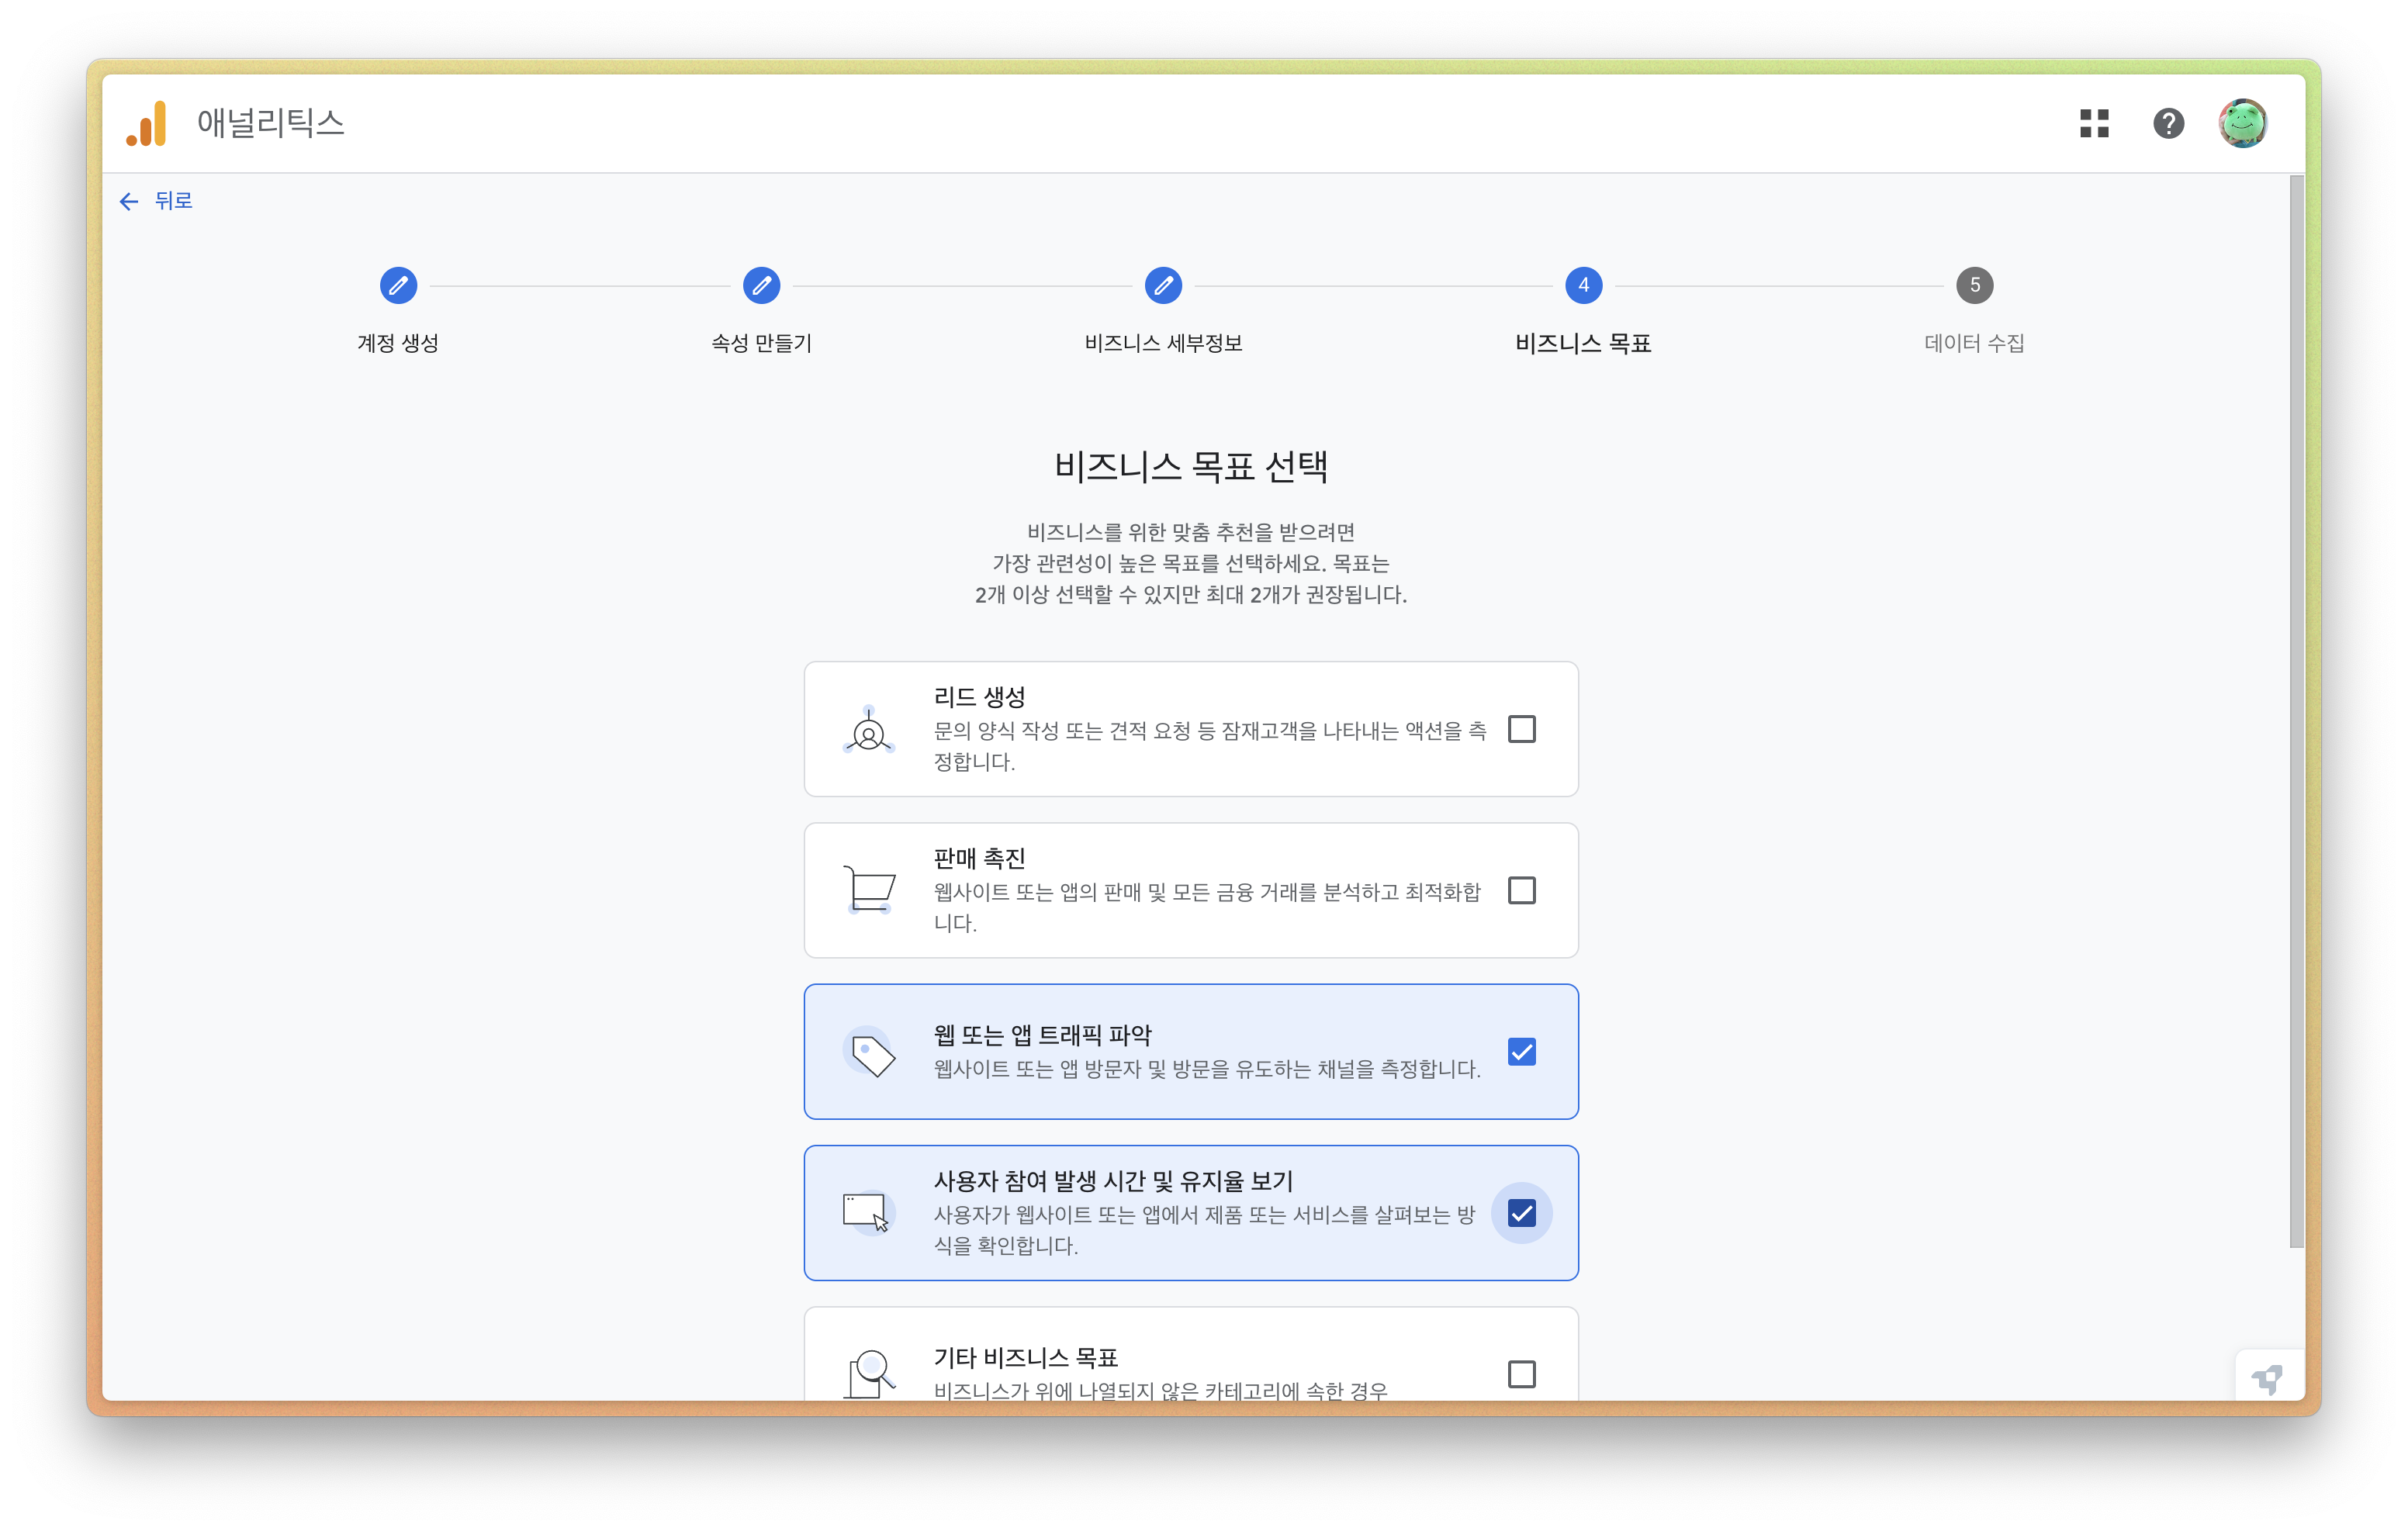2408x1531 pixels.
Task: Uncheck 웹 또는 앱 트래픽 파악 checkbox
Action: tap(1521, 1052)
